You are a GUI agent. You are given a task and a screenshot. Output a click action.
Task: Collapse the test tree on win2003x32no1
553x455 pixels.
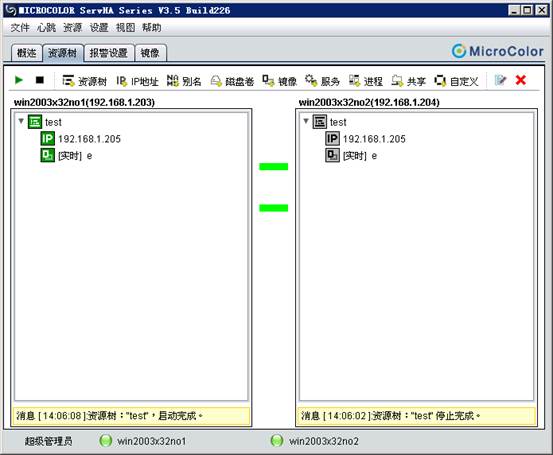[21, 121]
